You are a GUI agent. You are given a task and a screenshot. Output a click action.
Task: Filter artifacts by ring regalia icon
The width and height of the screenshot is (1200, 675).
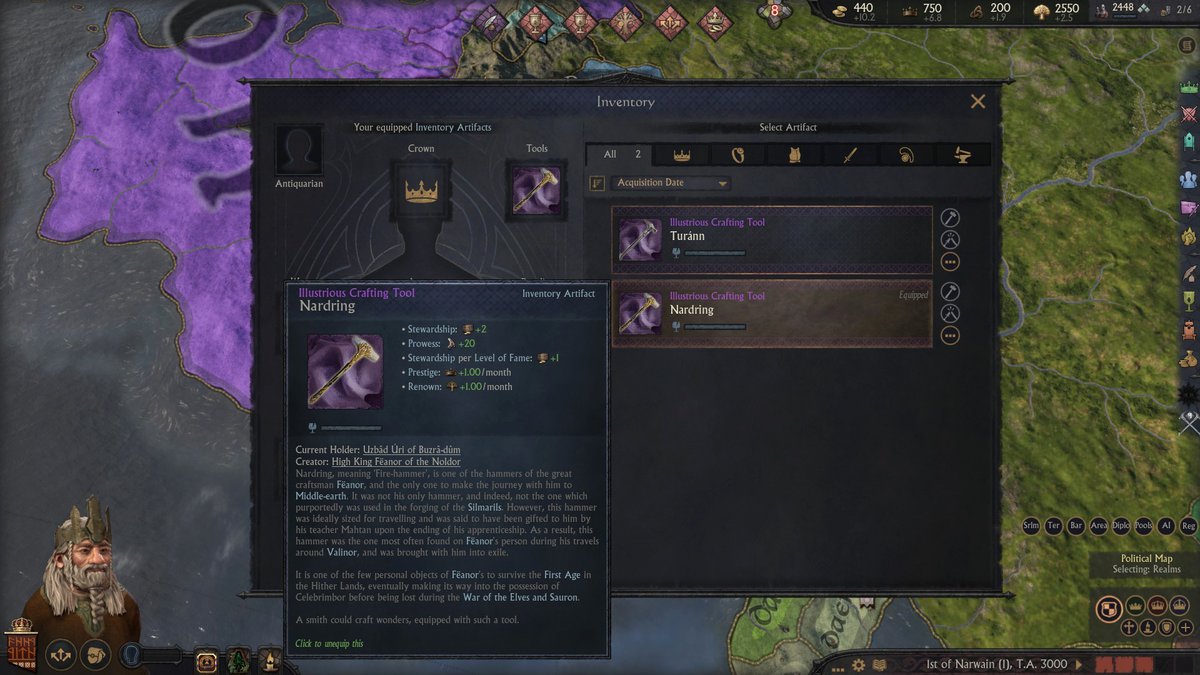pyautogui.click(x=738, y=155)
